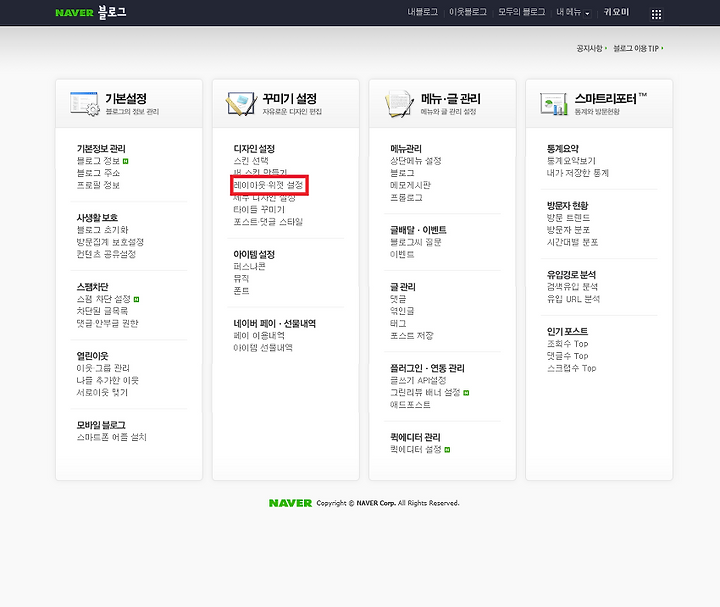
Task: Open the 블로그씨 질문 link
Action: 416,242
